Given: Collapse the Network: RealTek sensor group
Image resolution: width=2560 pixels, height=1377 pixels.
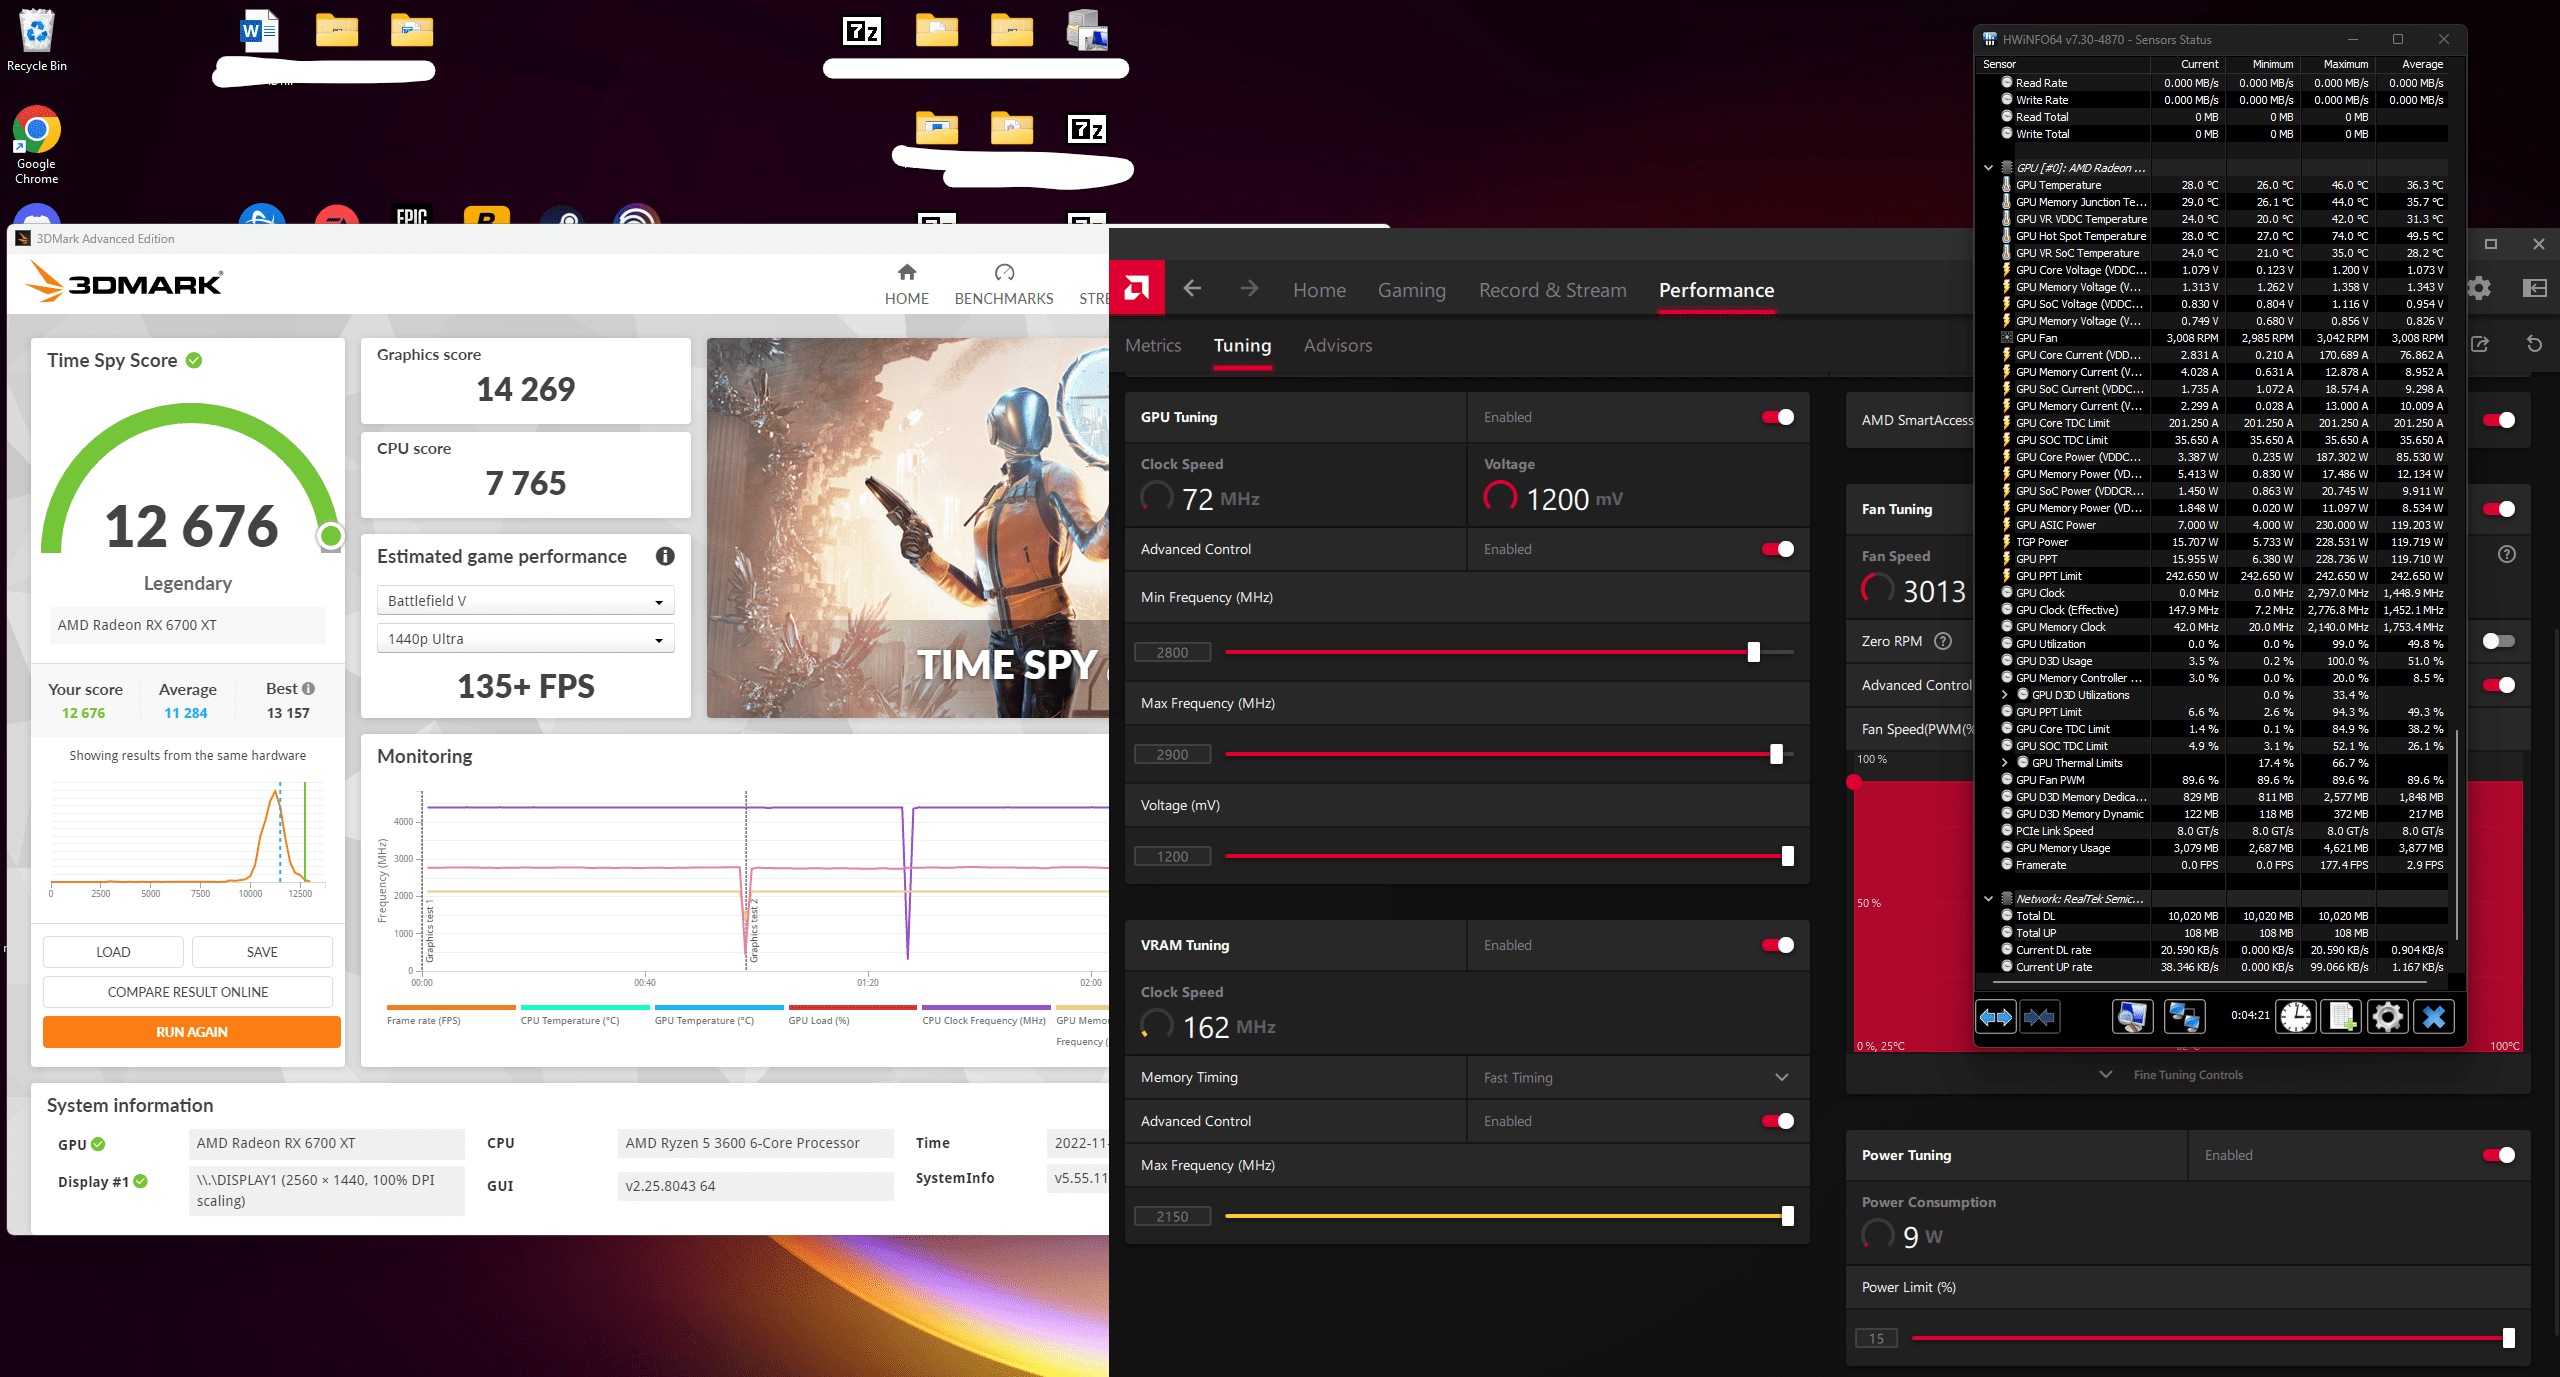Looking at the screenshot, I should [1989, 899].
